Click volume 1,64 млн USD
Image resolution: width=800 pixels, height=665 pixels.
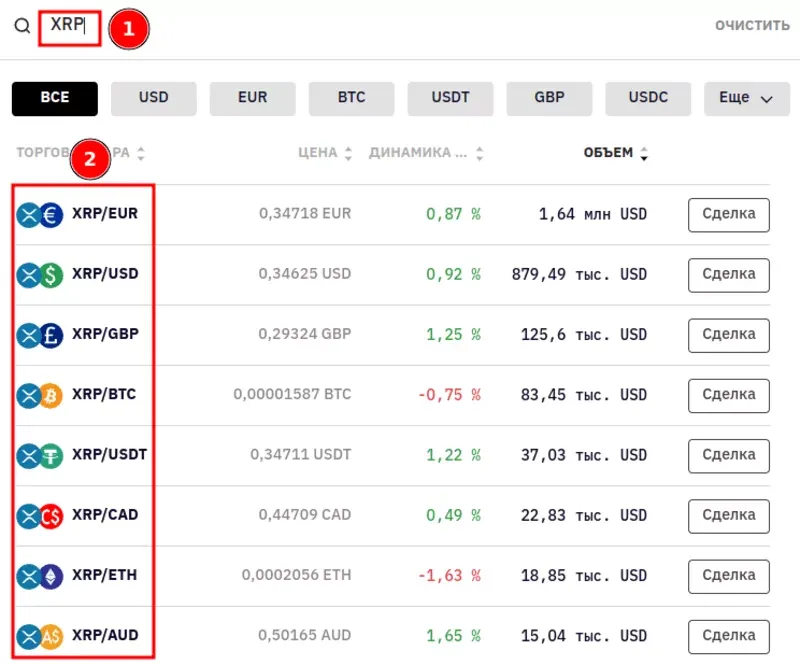[593, 214]
